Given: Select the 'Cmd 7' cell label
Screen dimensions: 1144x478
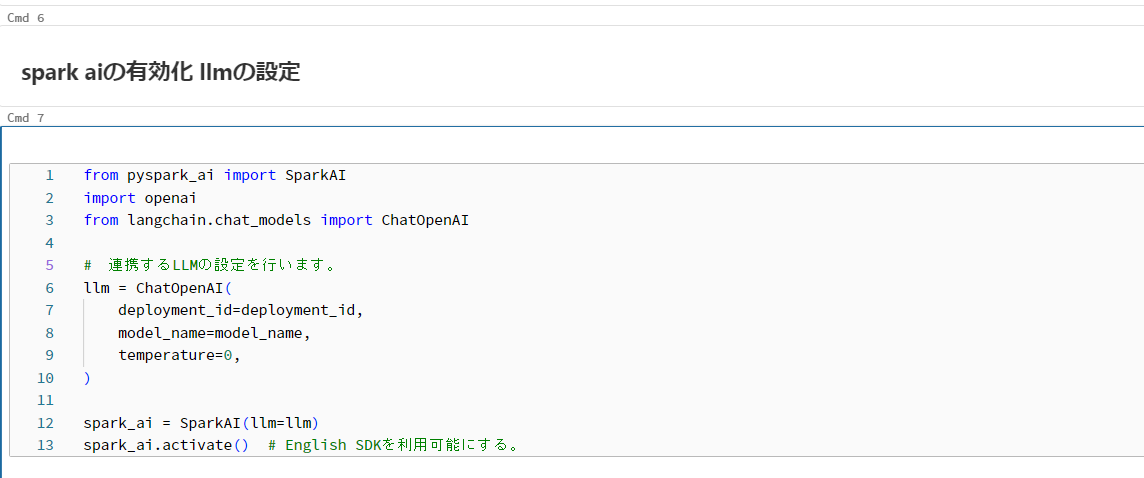Looking at the screenshot, I should (x=26, y=117).
